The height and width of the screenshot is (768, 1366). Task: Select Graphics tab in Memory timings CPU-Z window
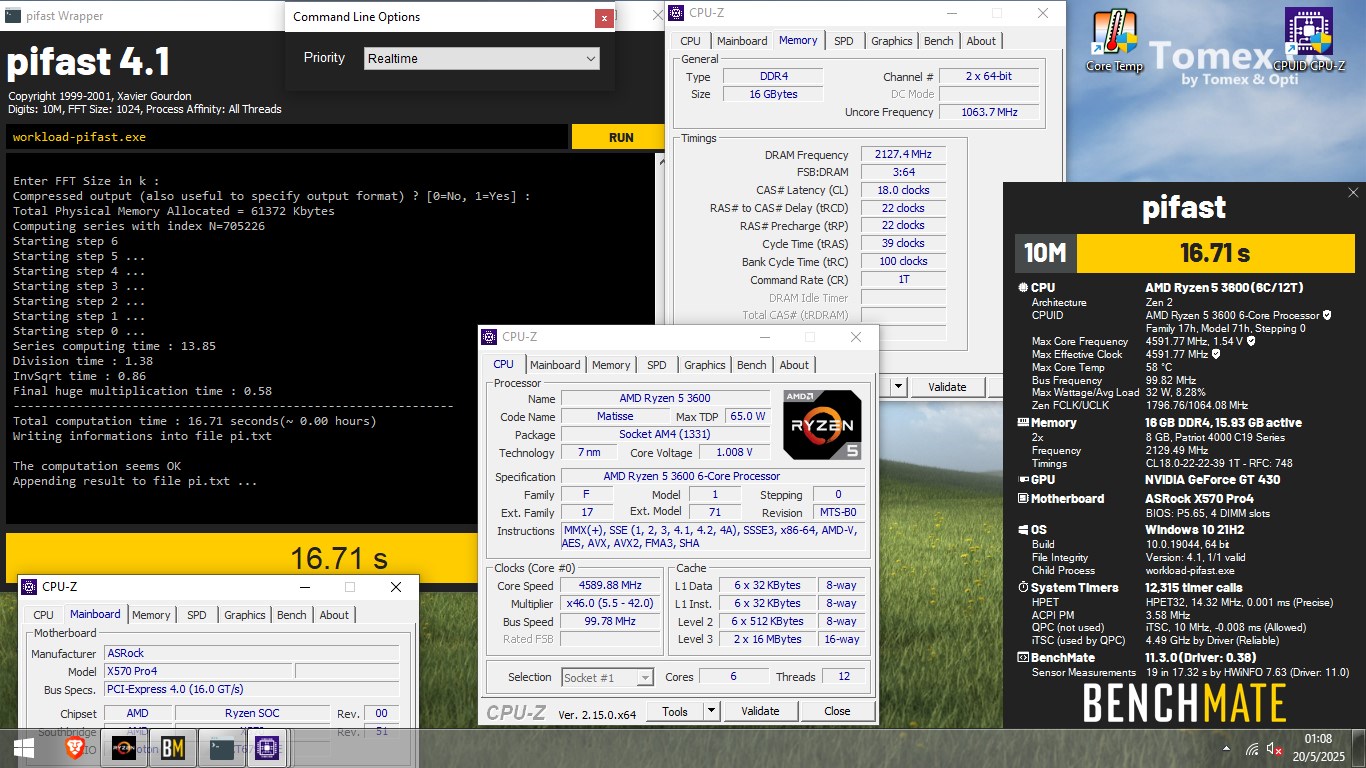pyautogui.click(x=892, y=41)
